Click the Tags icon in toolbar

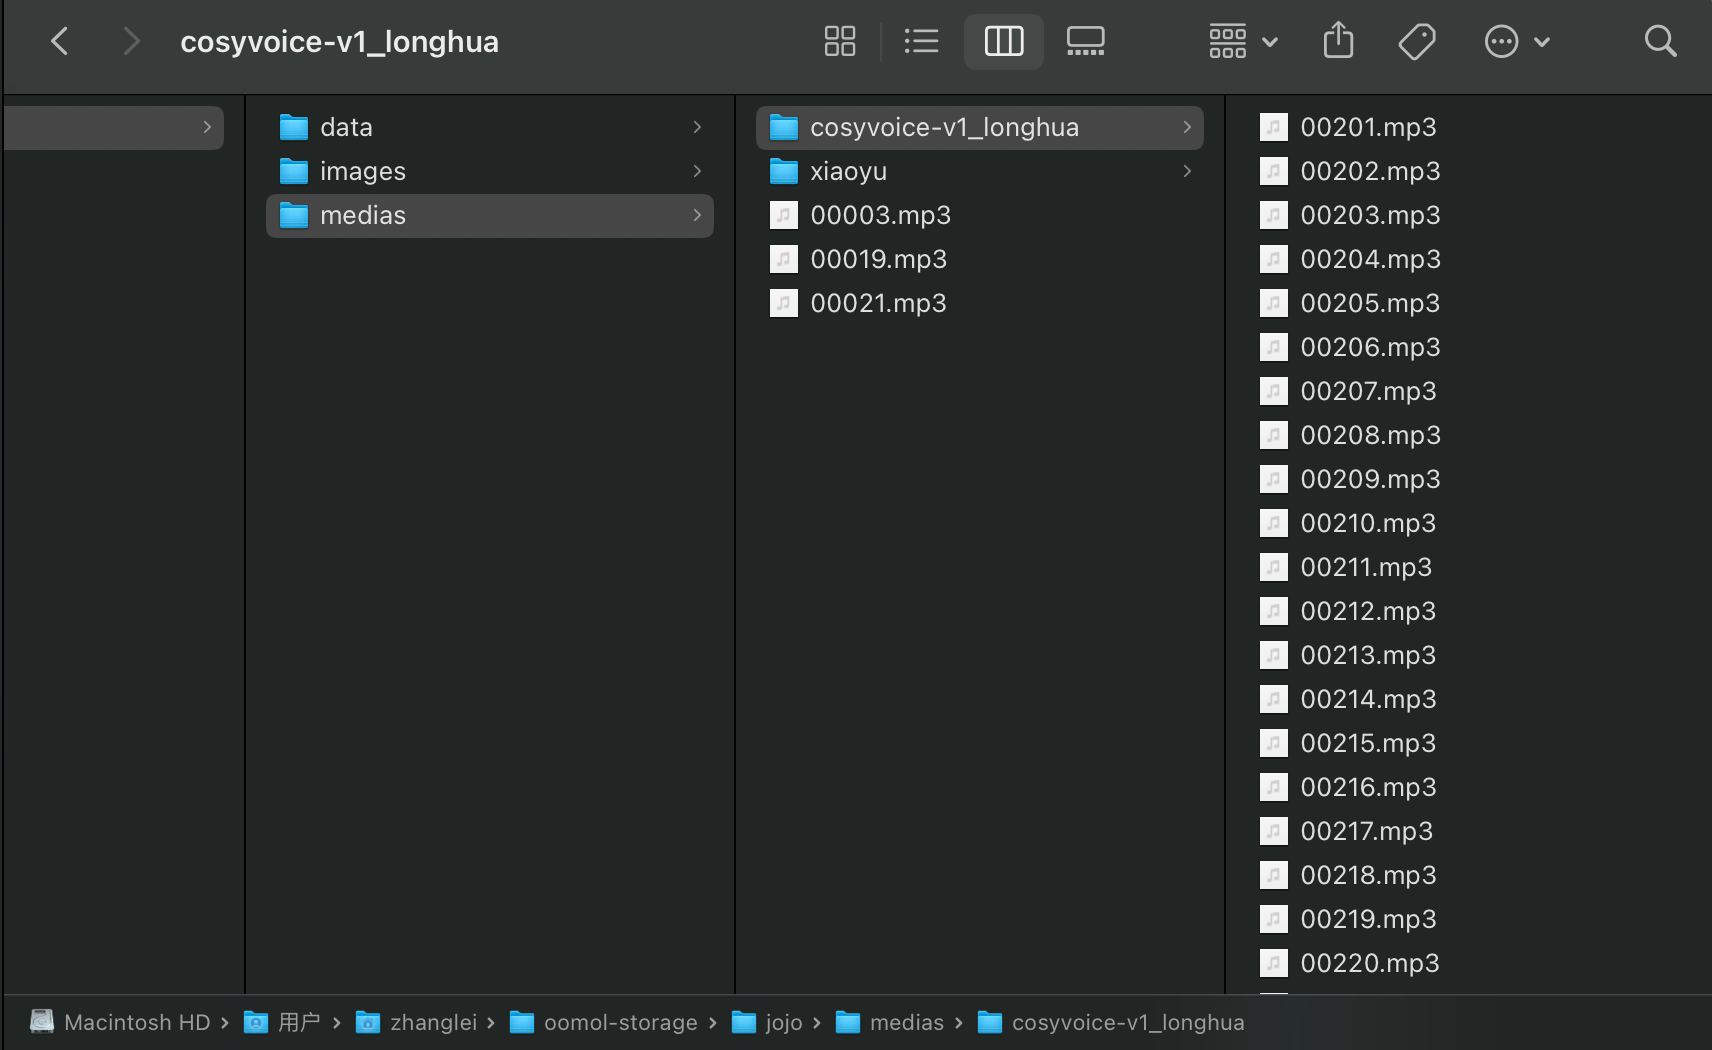click(1417, 41)
